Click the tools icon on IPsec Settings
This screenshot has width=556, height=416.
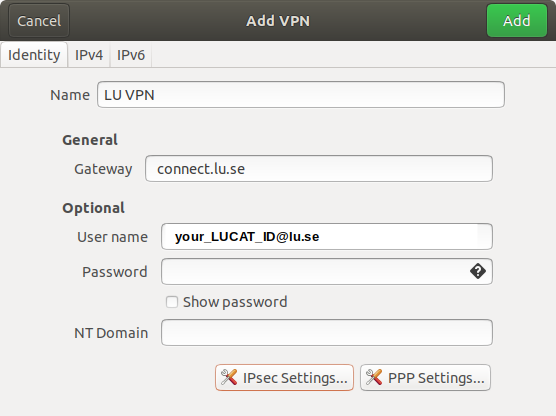click(229, 377)
